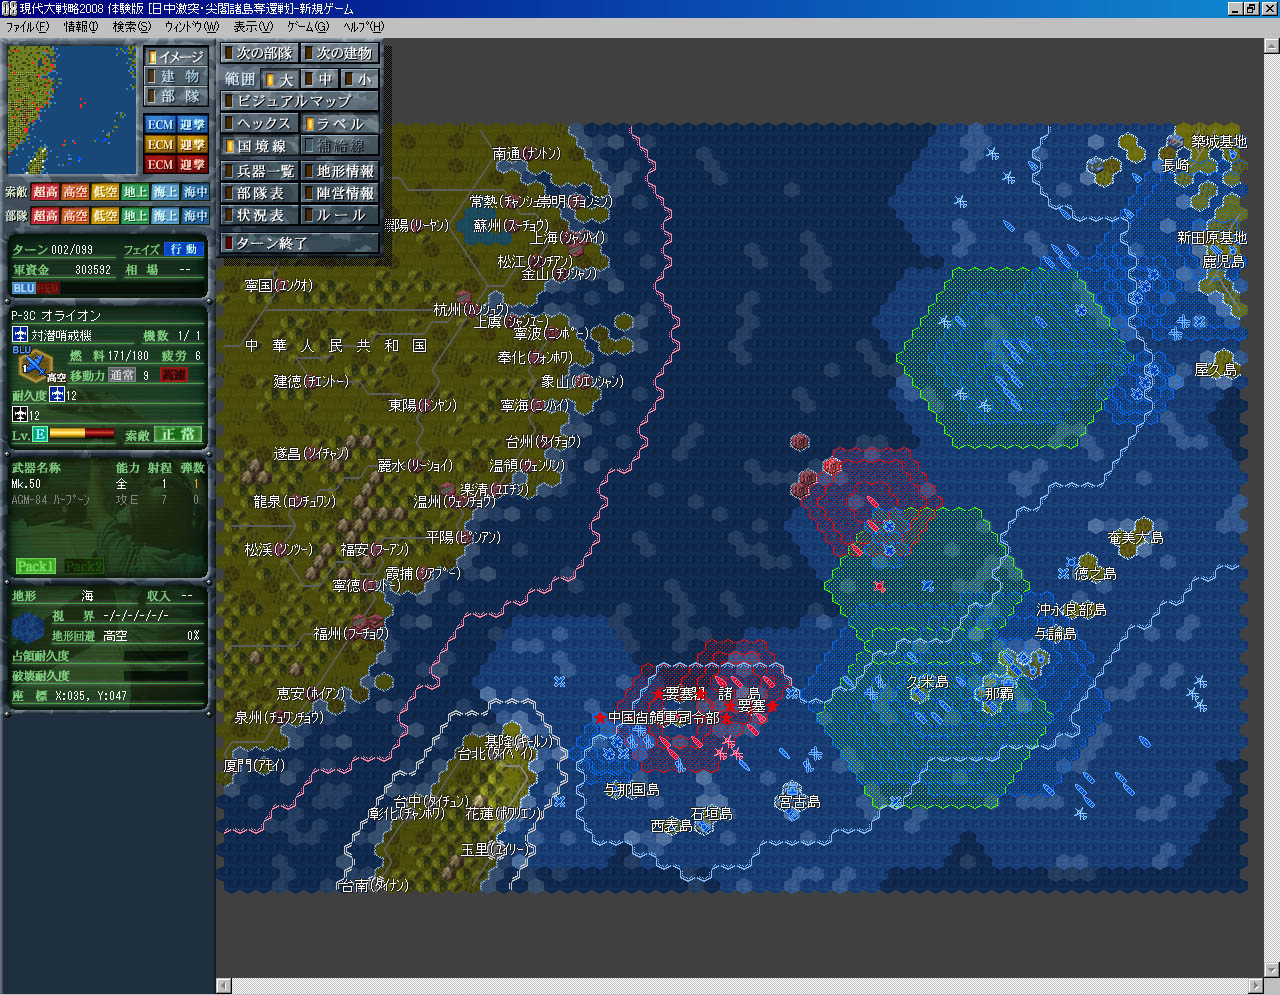Open the 兵器一覧 weapons list
Screen dimensions: 1280x995
tap(259, 171)
